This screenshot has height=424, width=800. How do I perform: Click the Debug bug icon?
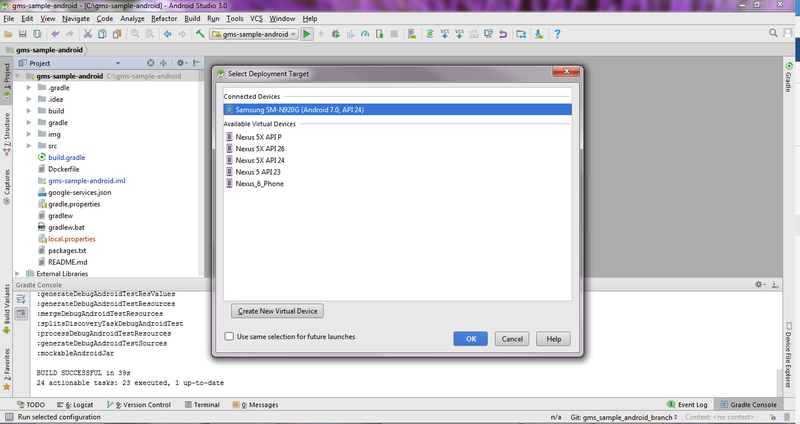coord(335,34)
